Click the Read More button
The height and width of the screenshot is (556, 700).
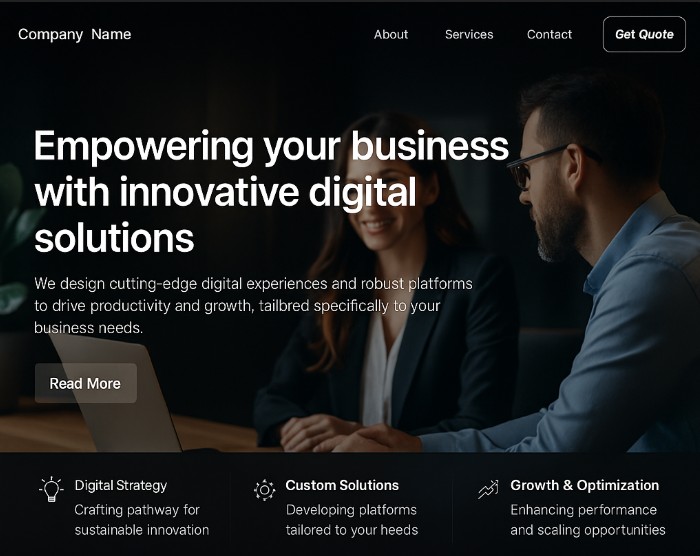86,383
